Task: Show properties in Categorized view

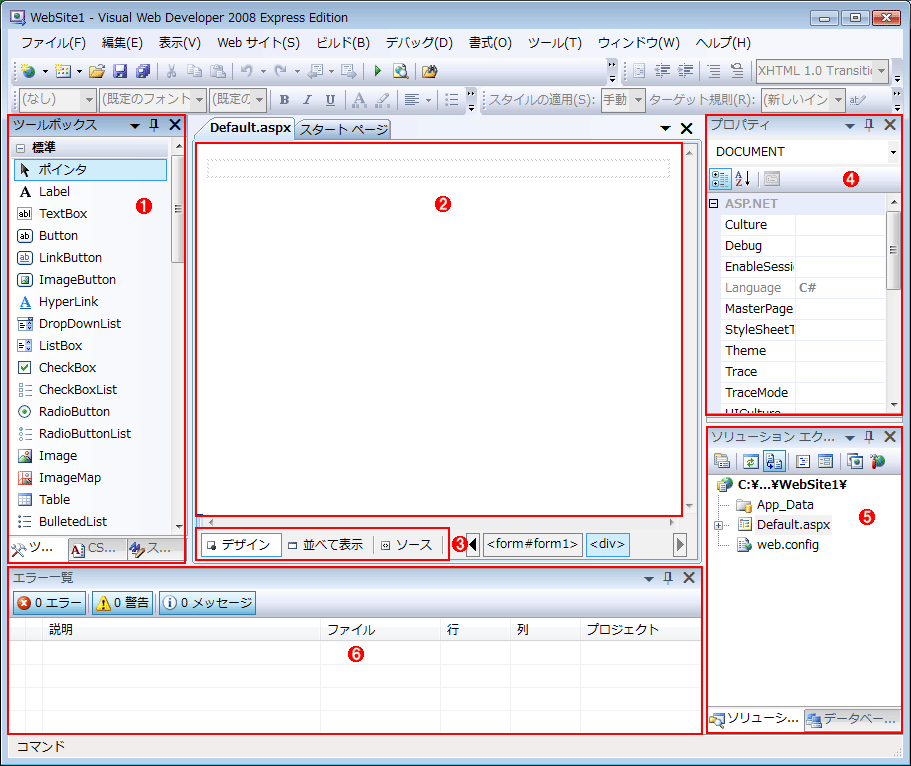Action: point(720,179)
